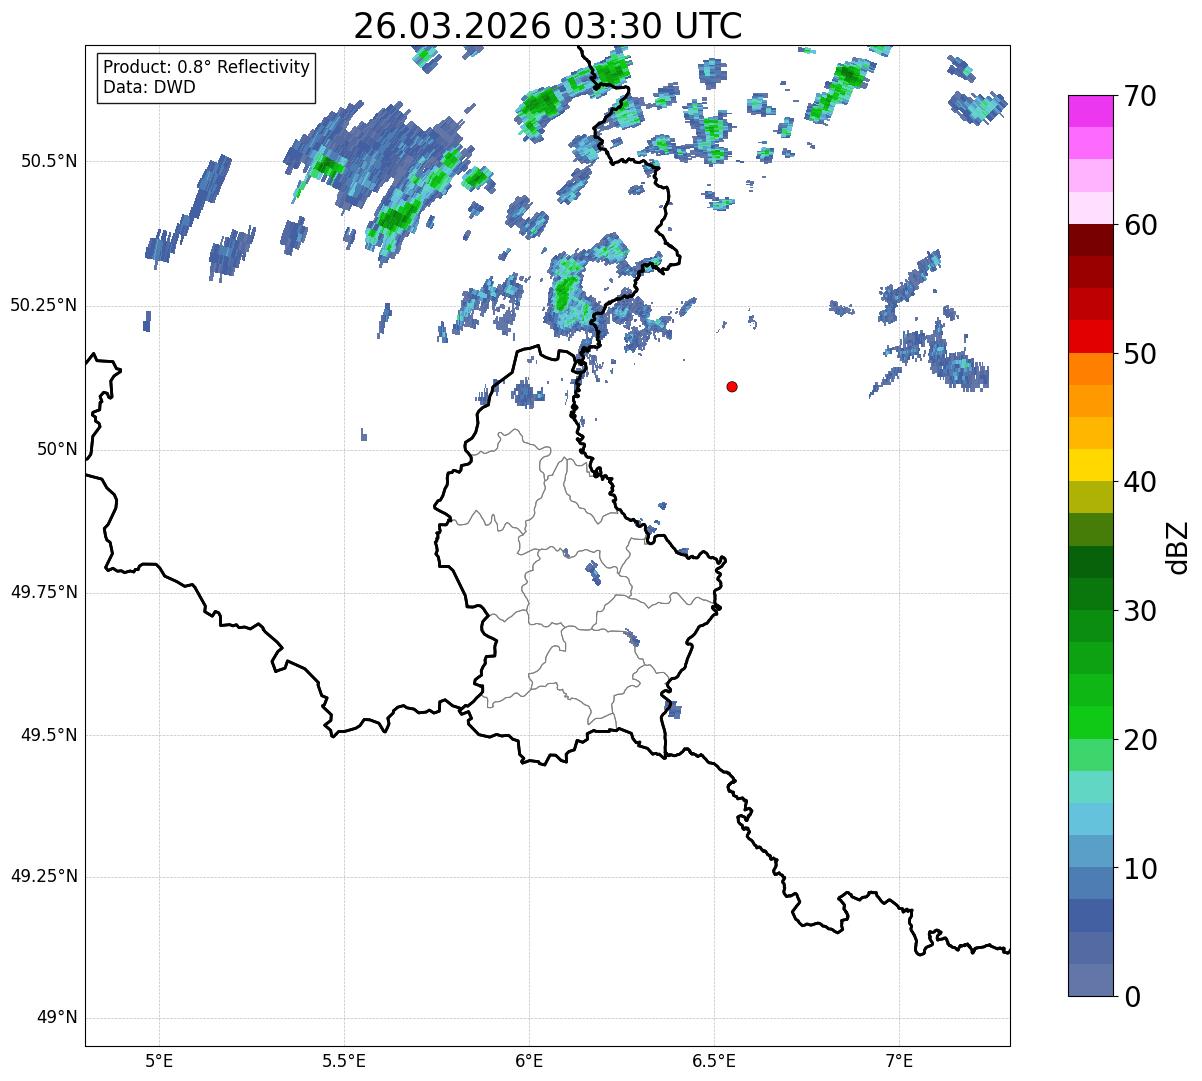1202x1081 pixels.
Task: Click the longitude label "5.5°E"
Action: 344,1060
